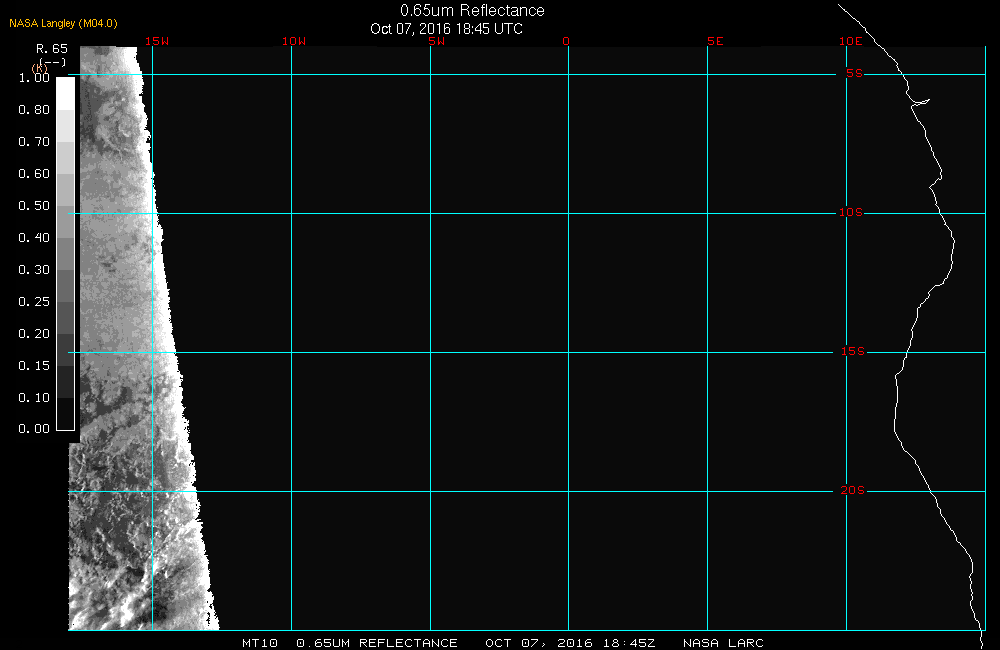Select the 10W longitude label
The height and width of the screenshot is (650, 1000).
[x=293, y=41]
